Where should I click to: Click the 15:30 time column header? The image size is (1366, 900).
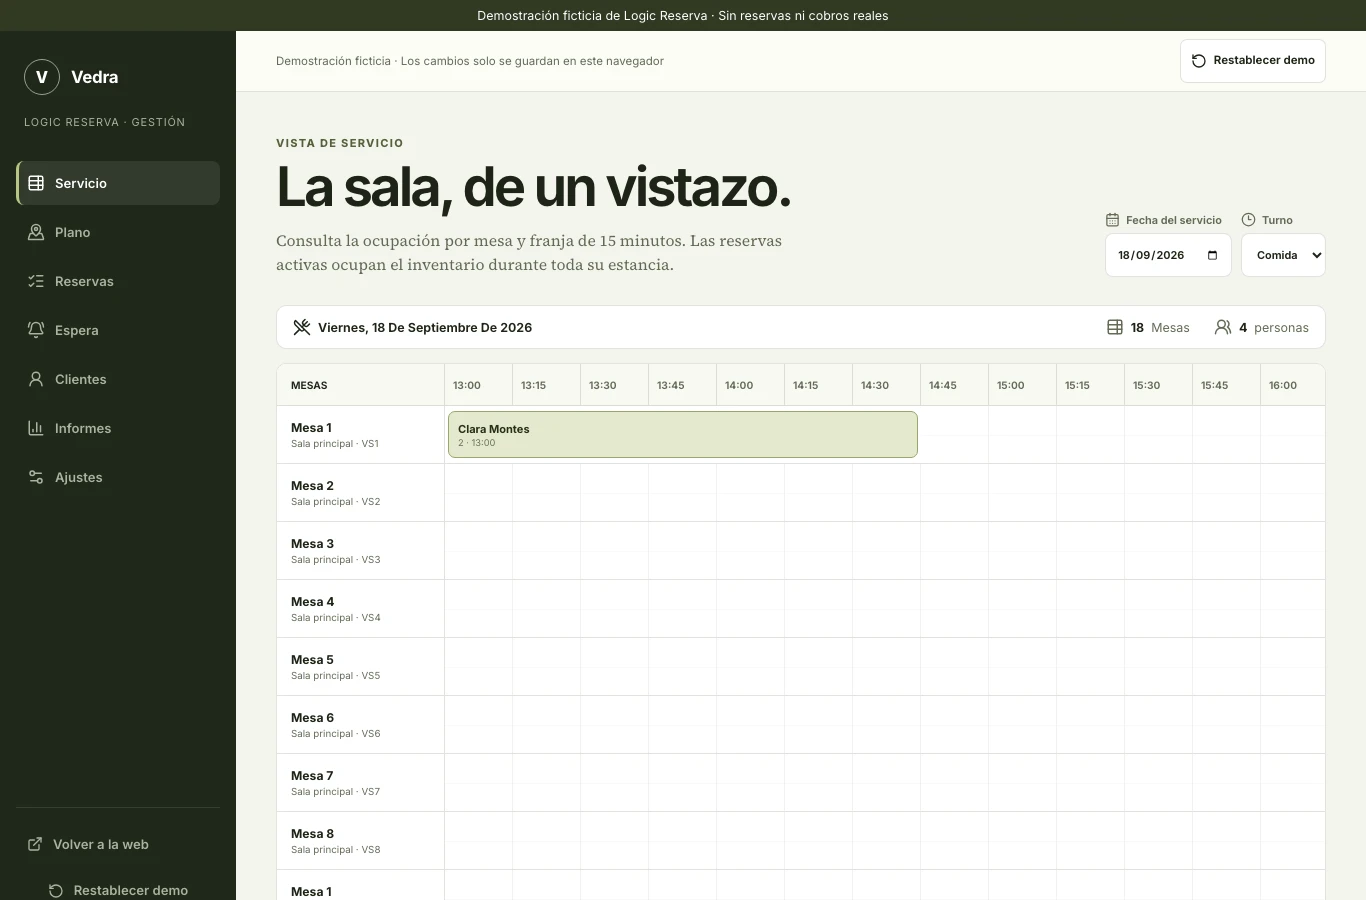point(1159,385)
